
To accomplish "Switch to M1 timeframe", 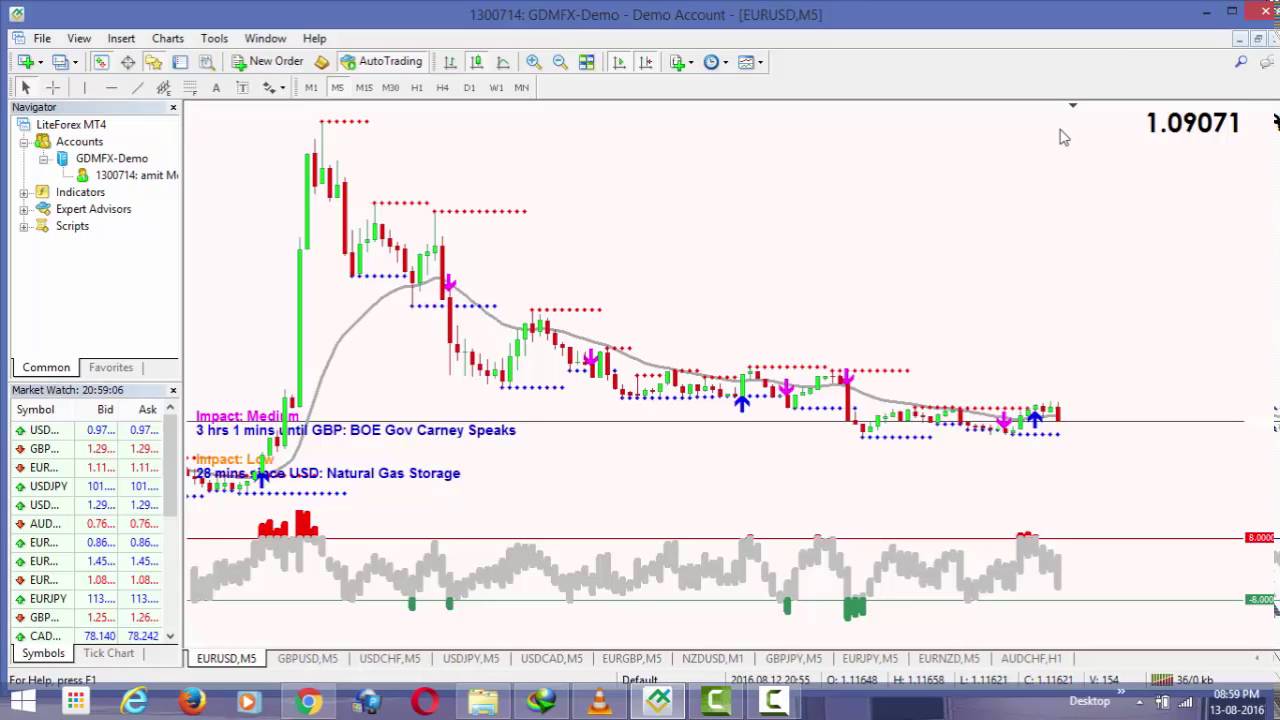I will [x=311, y=88].
